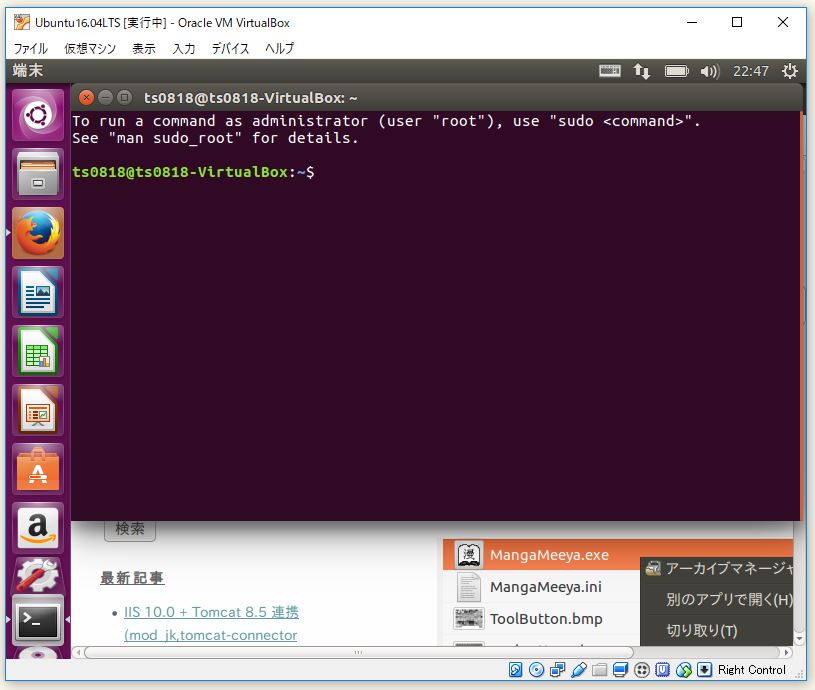Click the horizontal scrollbar of the VM view
The image size is (815, 690).
coord(359,652)
